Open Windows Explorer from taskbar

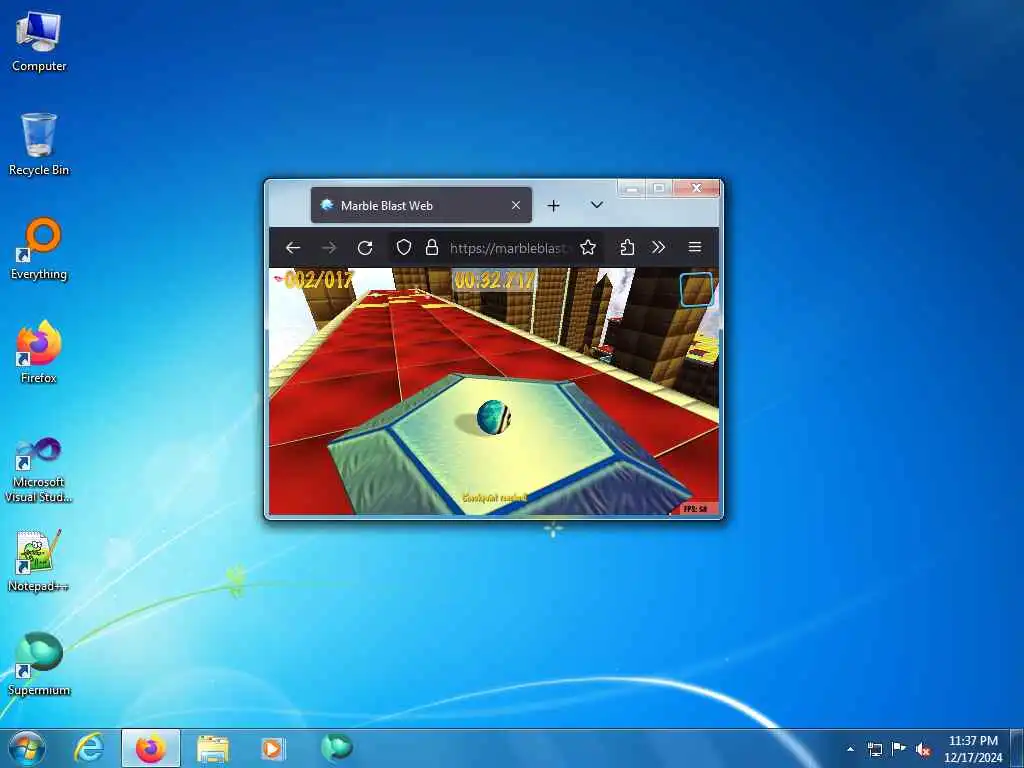213,748
